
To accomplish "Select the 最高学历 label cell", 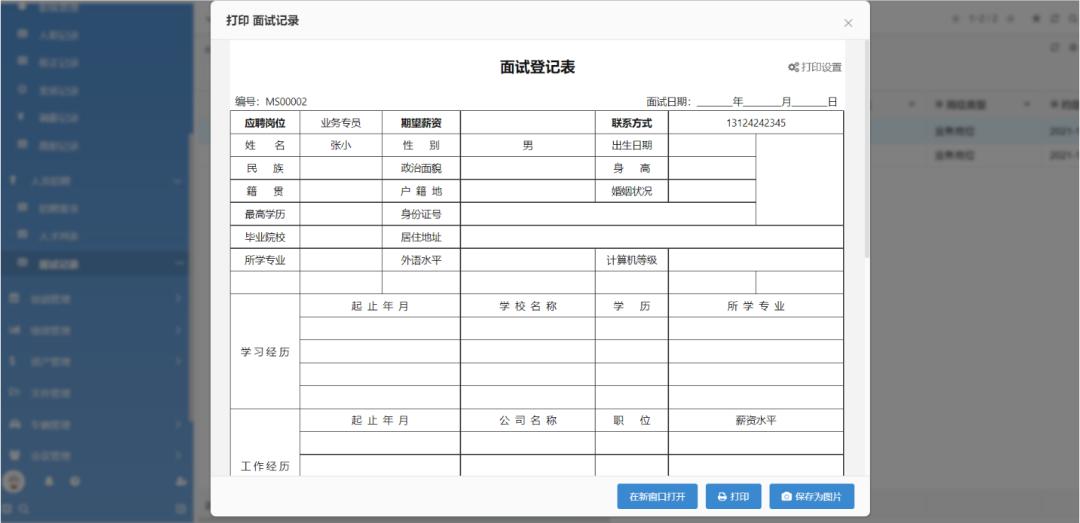I will 265,214.
